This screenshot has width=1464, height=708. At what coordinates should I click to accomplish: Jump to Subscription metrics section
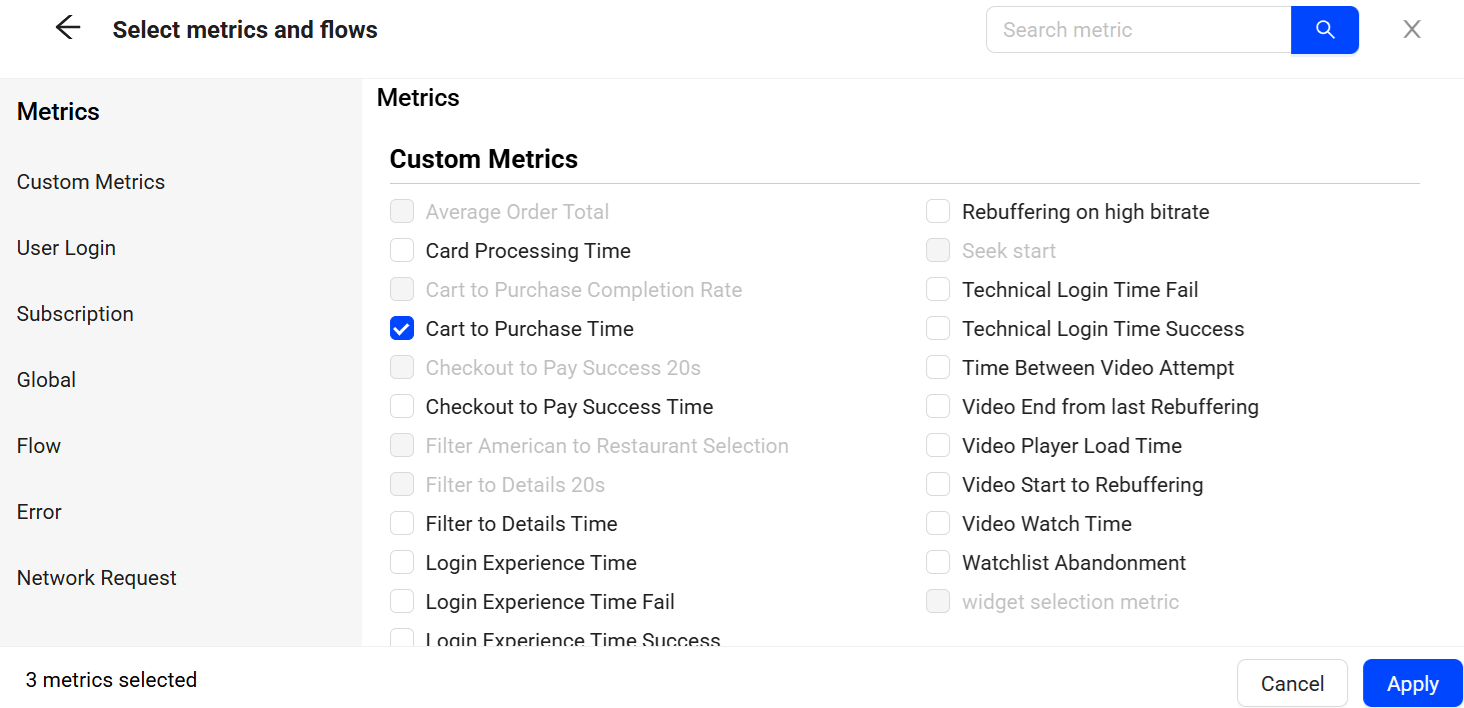pyautogui.click(x=75, y=314)
